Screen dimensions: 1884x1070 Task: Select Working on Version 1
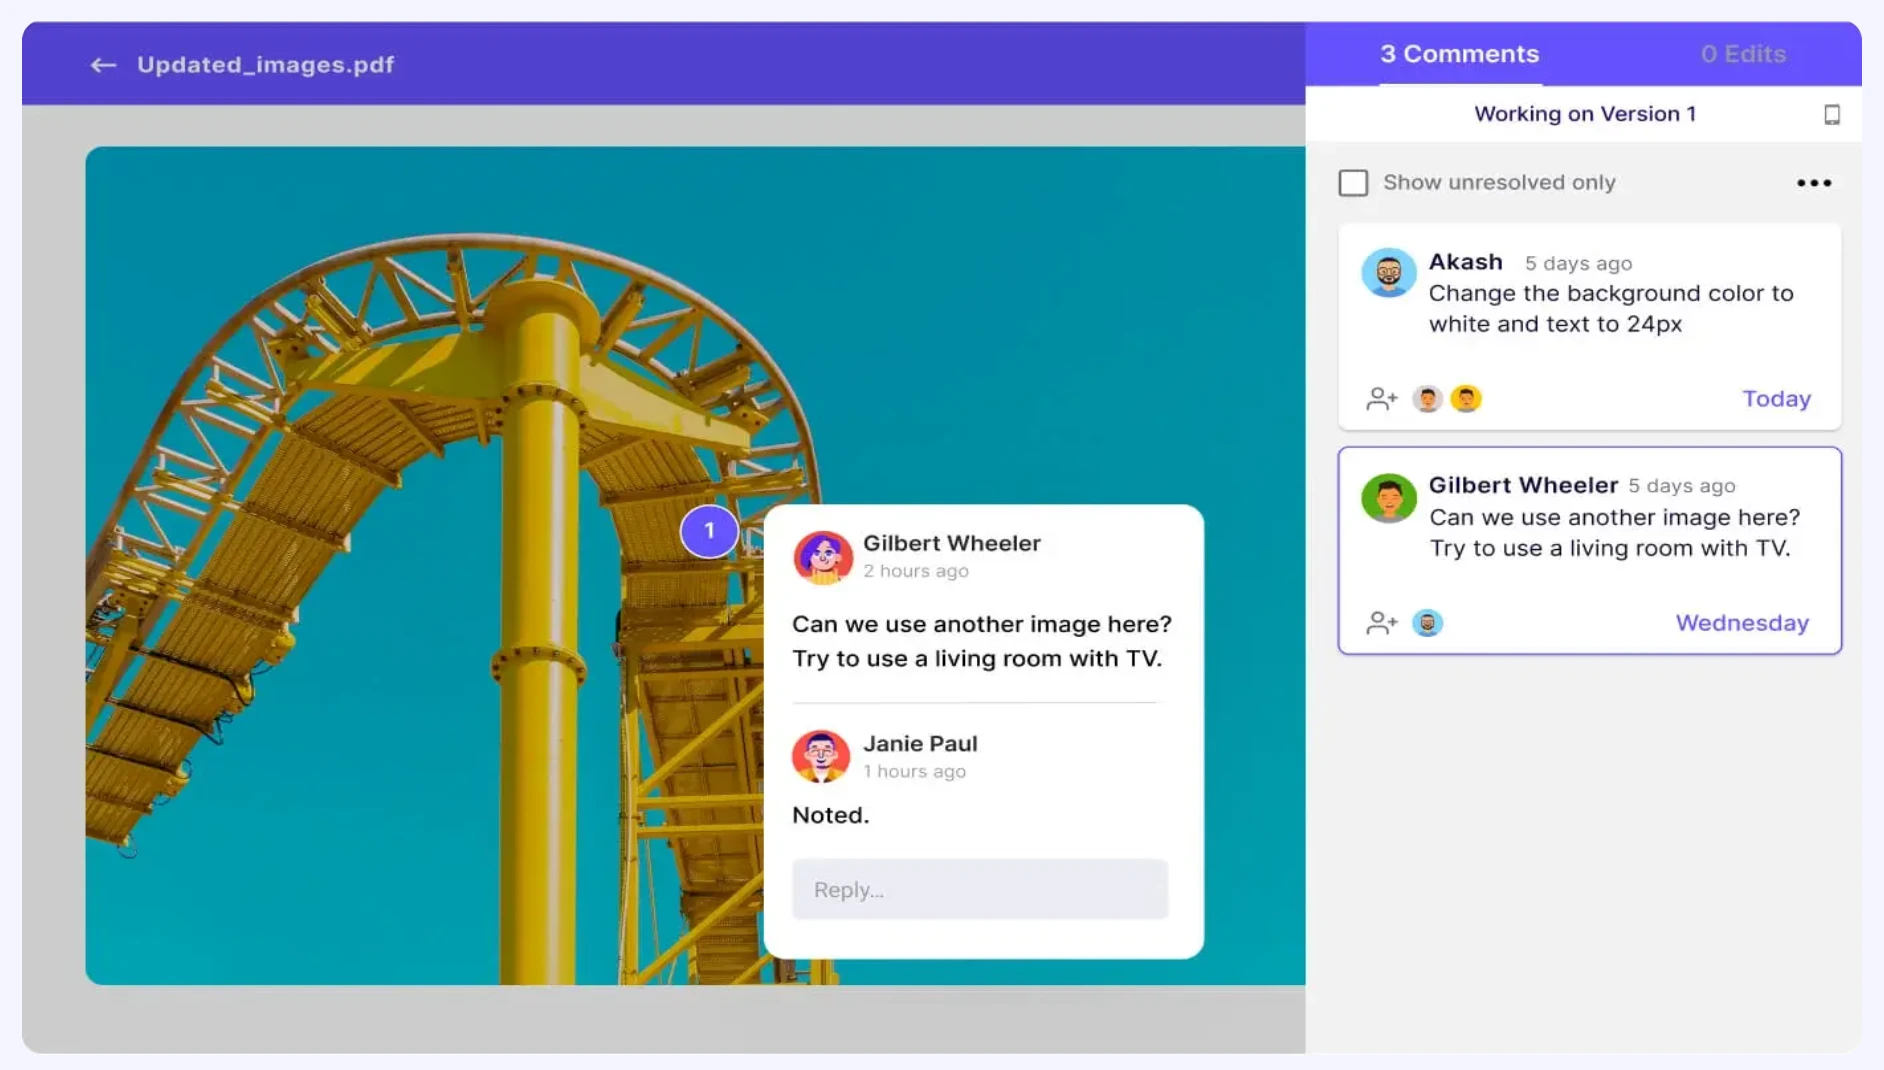[x=1585, y=113]
